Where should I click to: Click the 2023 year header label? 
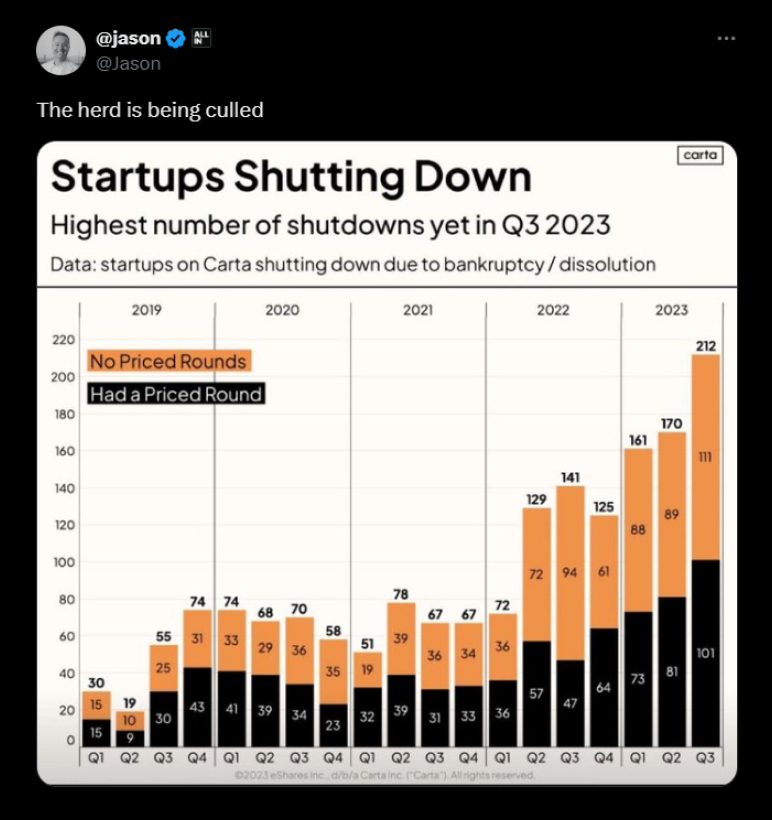tap(671, 310)
